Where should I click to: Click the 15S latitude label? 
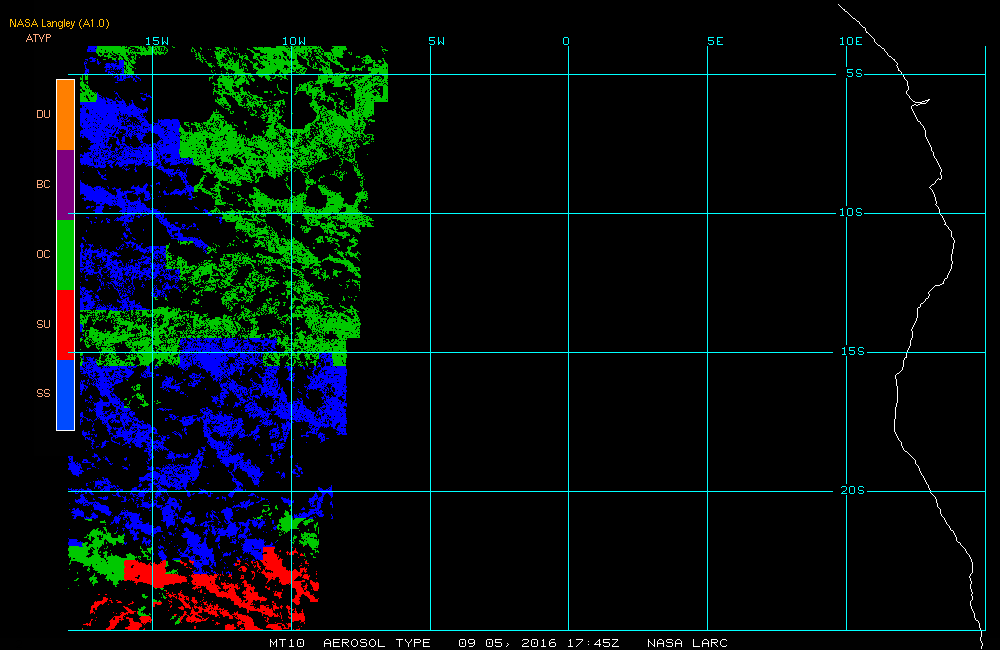click(853, 351)
